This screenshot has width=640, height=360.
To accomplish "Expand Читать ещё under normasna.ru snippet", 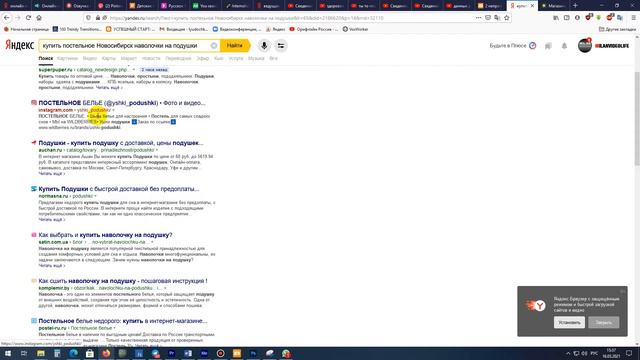I will 52,220.
